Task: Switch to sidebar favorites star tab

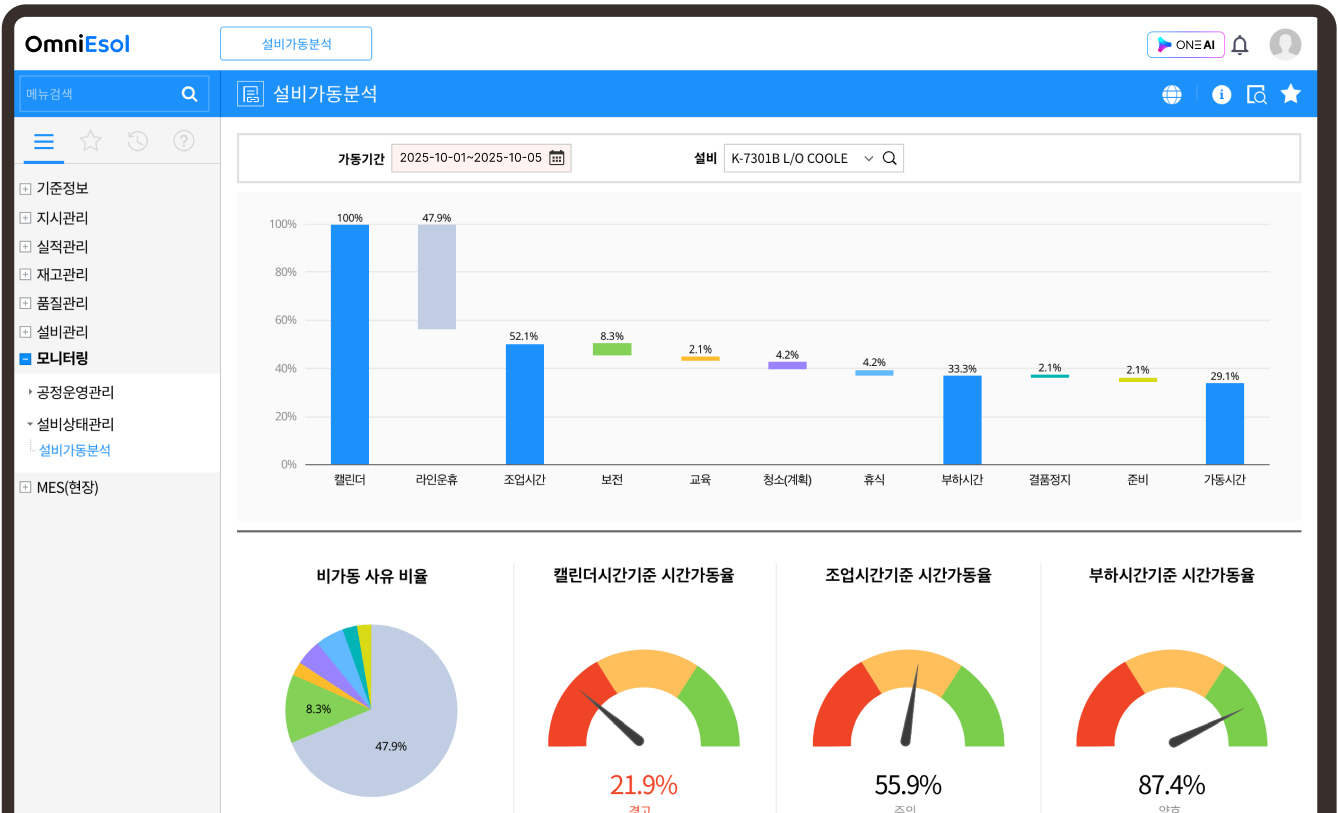Action: [x=91, y=141]
